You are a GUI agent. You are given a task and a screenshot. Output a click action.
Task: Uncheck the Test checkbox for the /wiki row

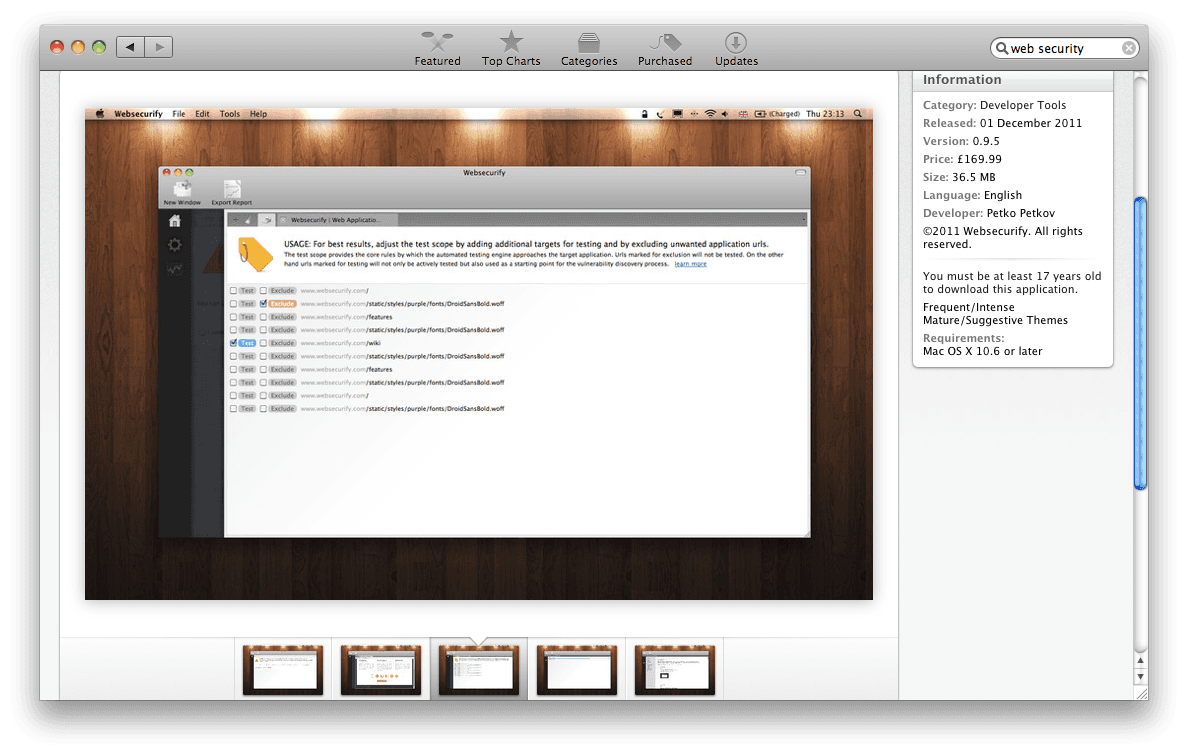tap(233, 343)
